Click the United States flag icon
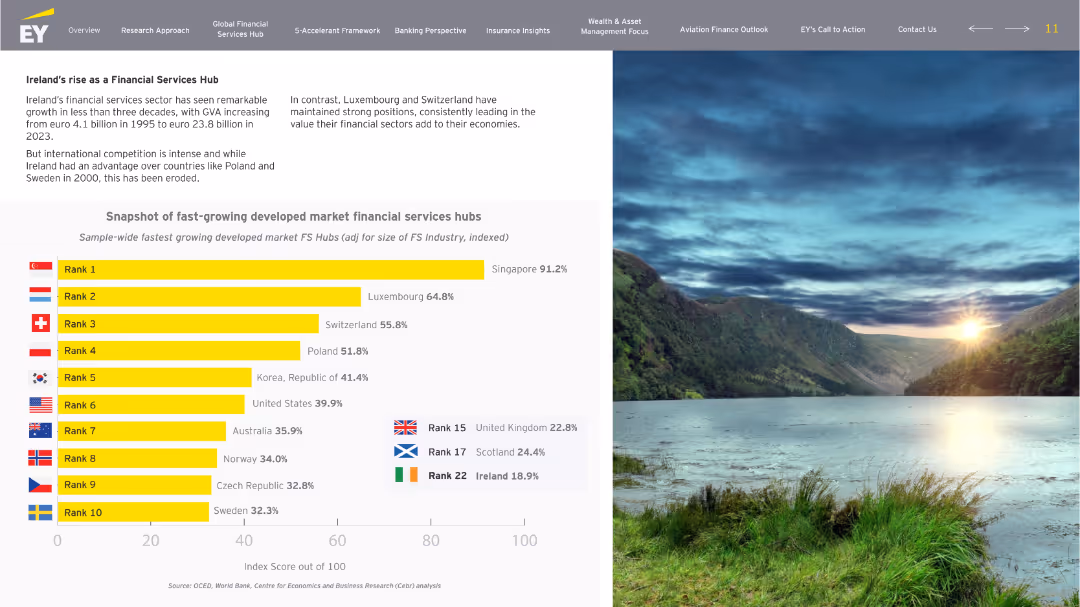The height and width of the screenshot is (607, 1080). 41,404
